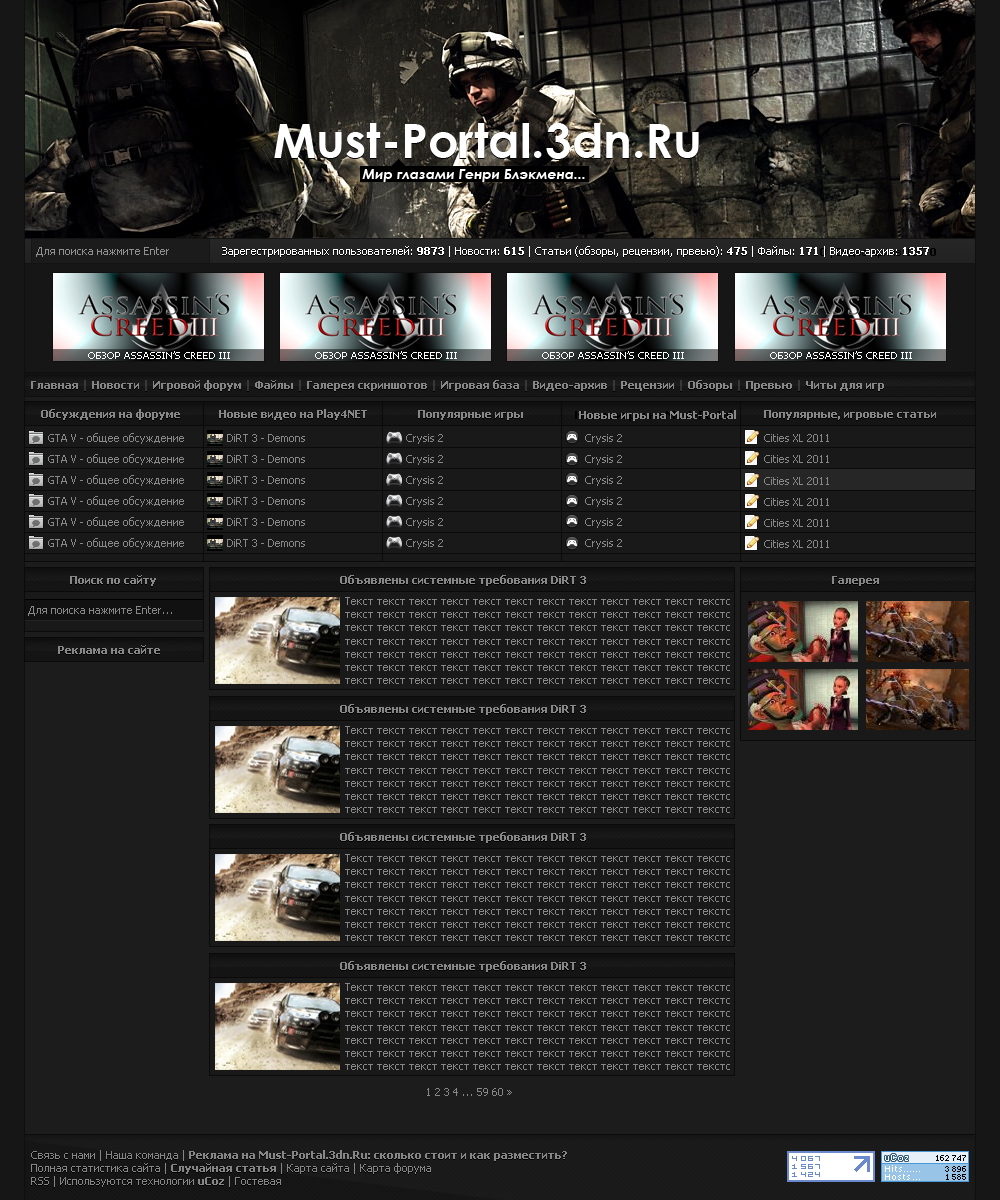Image resolution: width=1000 pixels, height=1200 pixels.
Task: Click the 'Новости: 615' statistic
Action: (x=489, y=251)
